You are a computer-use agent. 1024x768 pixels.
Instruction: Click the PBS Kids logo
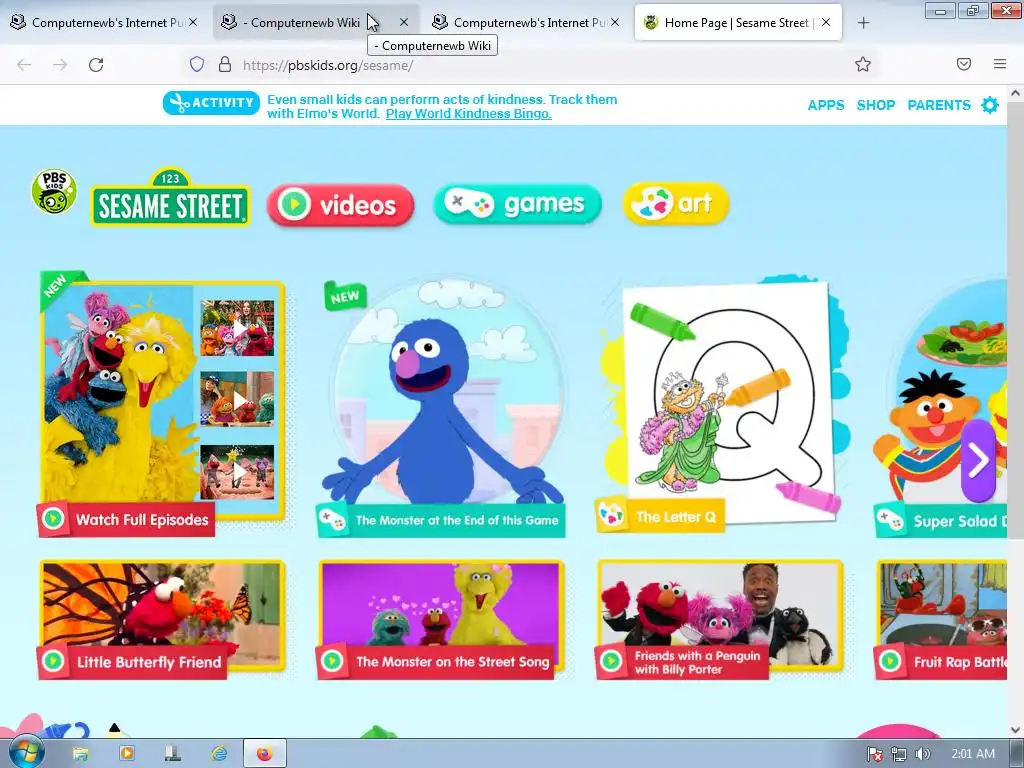pos(54,191)
